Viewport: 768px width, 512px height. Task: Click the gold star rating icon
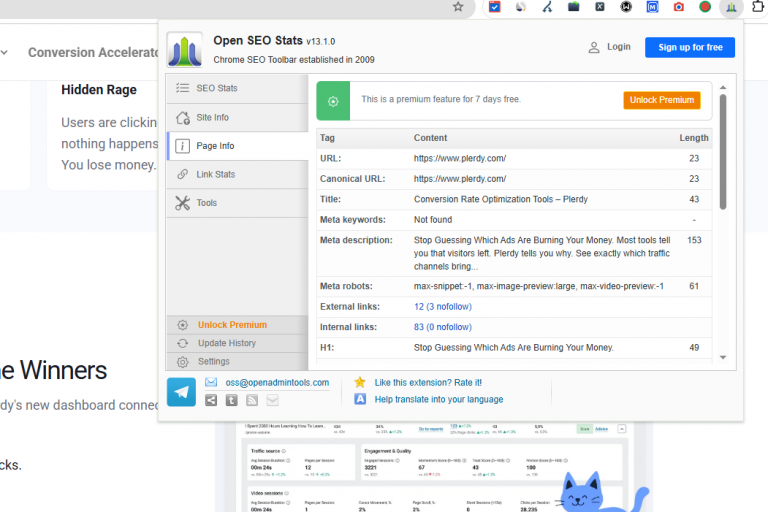click(x=360, y=382)
